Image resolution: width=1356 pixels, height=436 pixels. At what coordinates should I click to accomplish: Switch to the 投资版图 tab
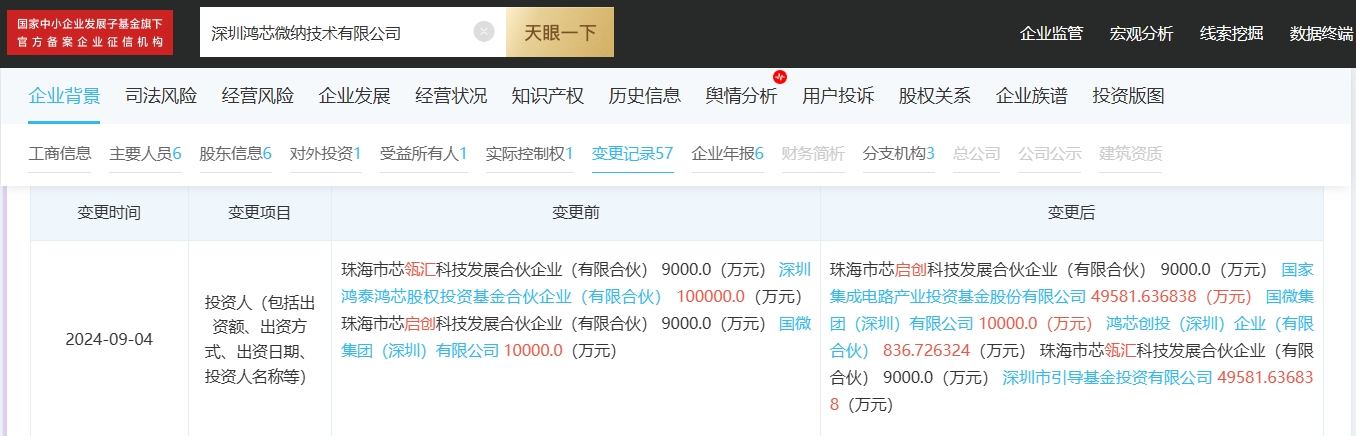1128,96
